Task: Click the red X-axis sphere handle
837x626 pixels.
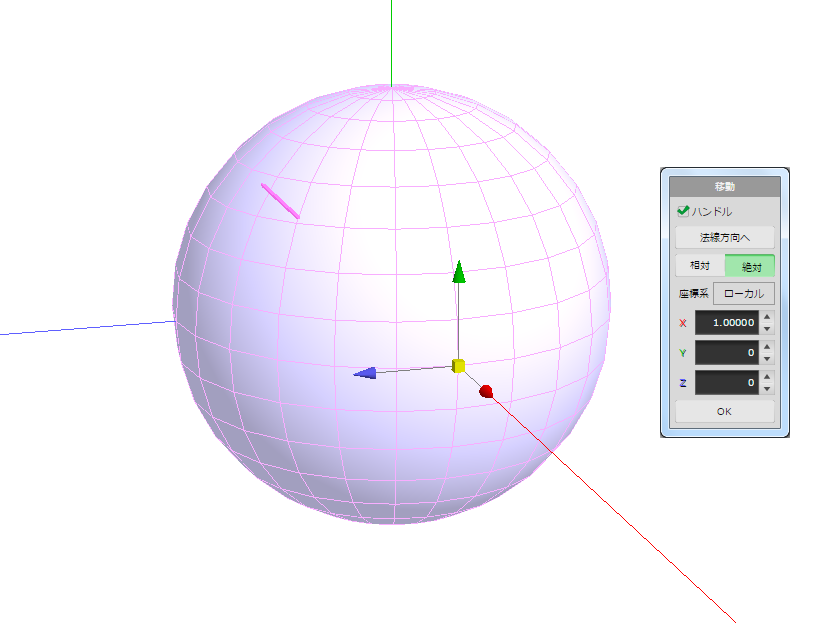Action: (x=486, y=391)
